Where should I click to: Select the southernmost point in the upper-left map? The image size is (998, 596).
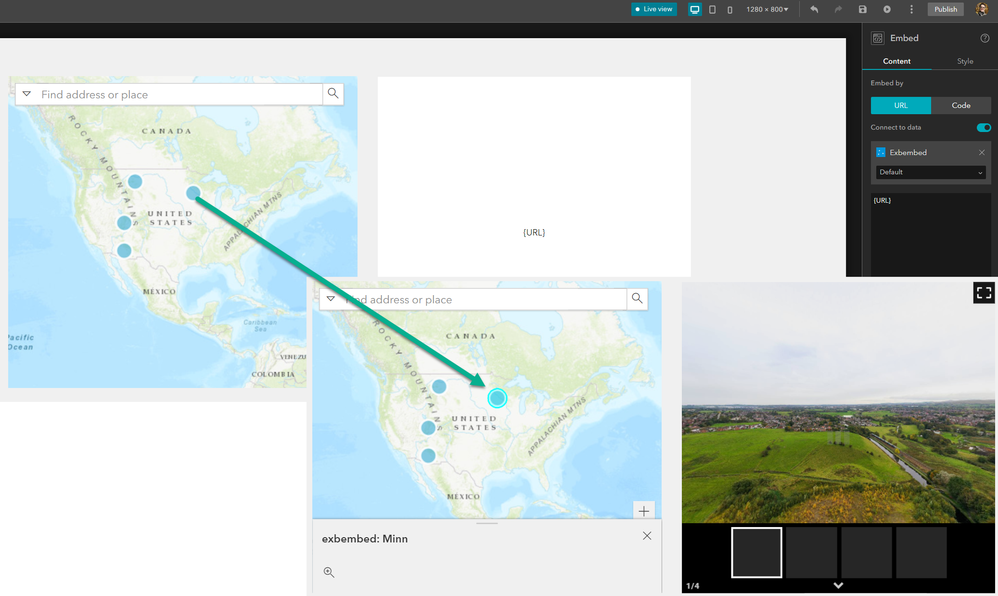coord(124,251)
